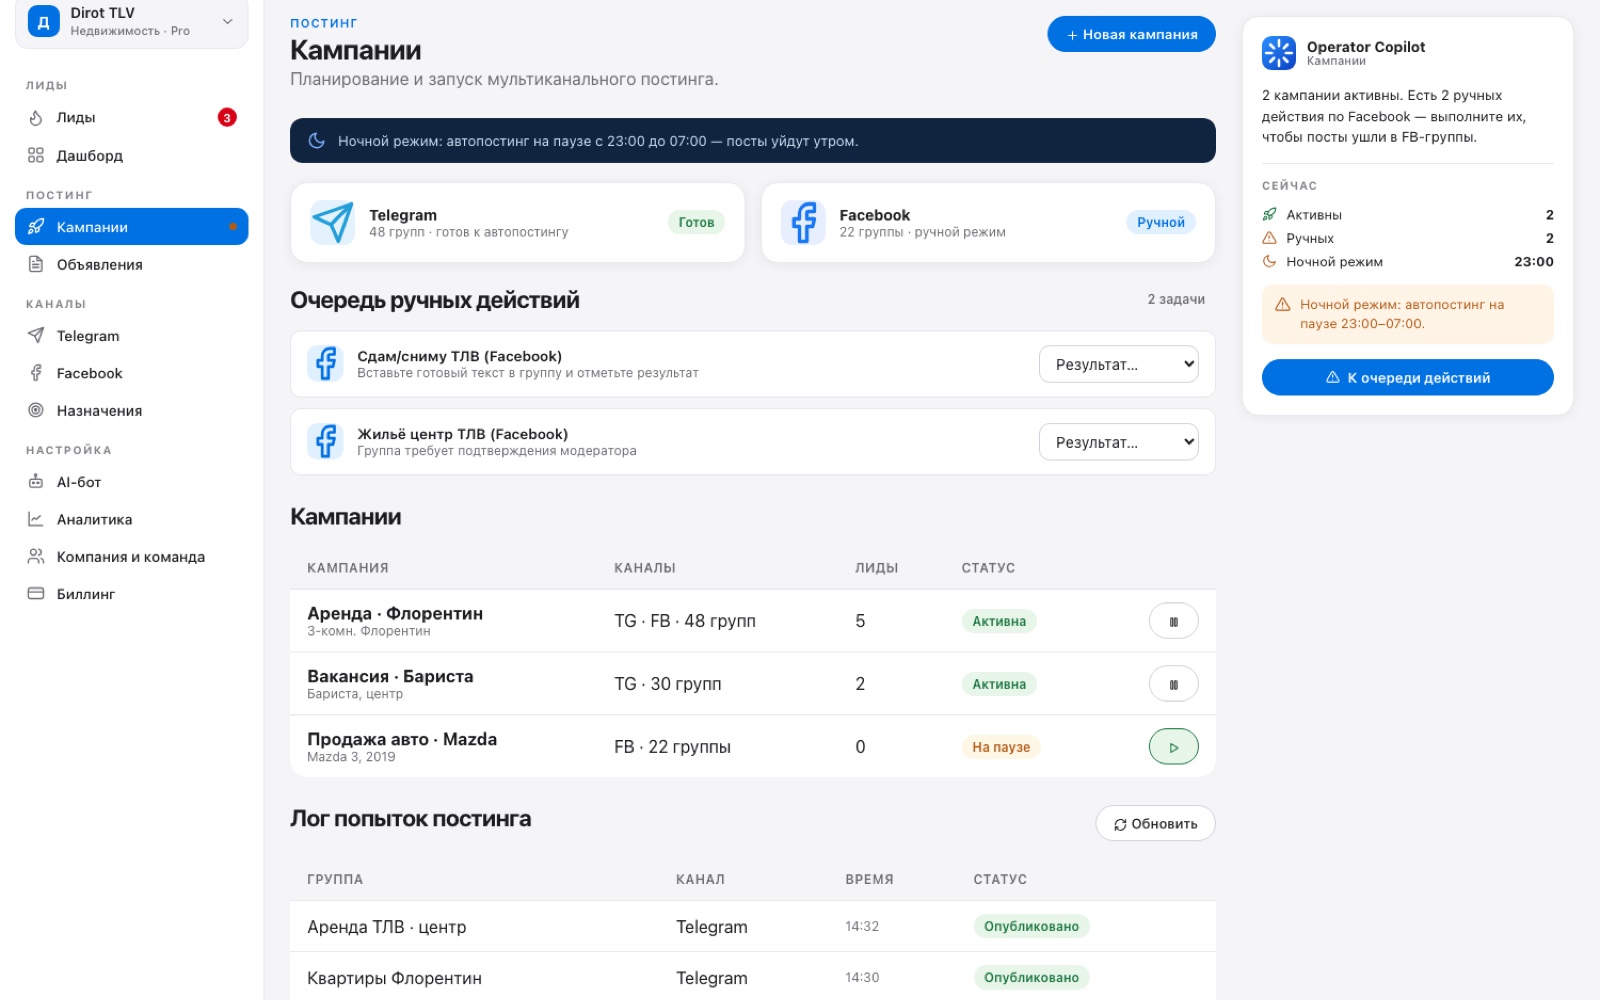Click the Facebook logo in channel card

coord(803,222)
